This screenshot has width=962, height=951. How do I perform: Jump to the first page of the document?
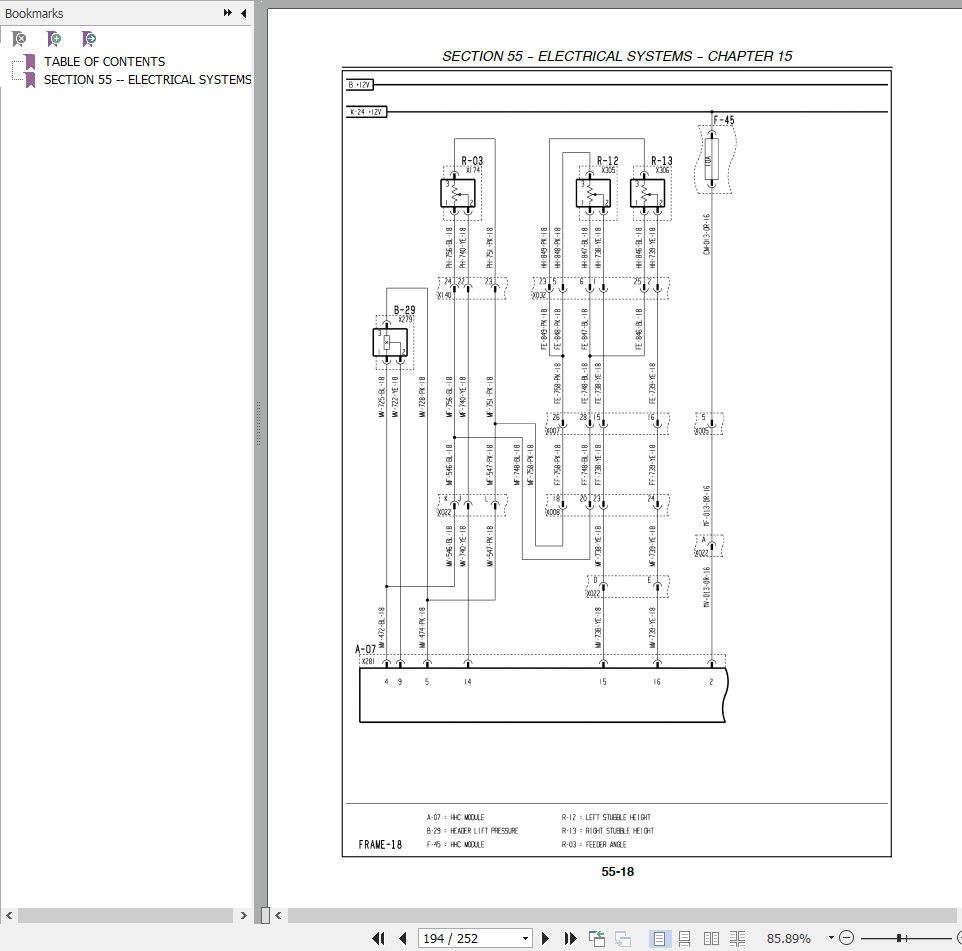(x=378, y=938)
